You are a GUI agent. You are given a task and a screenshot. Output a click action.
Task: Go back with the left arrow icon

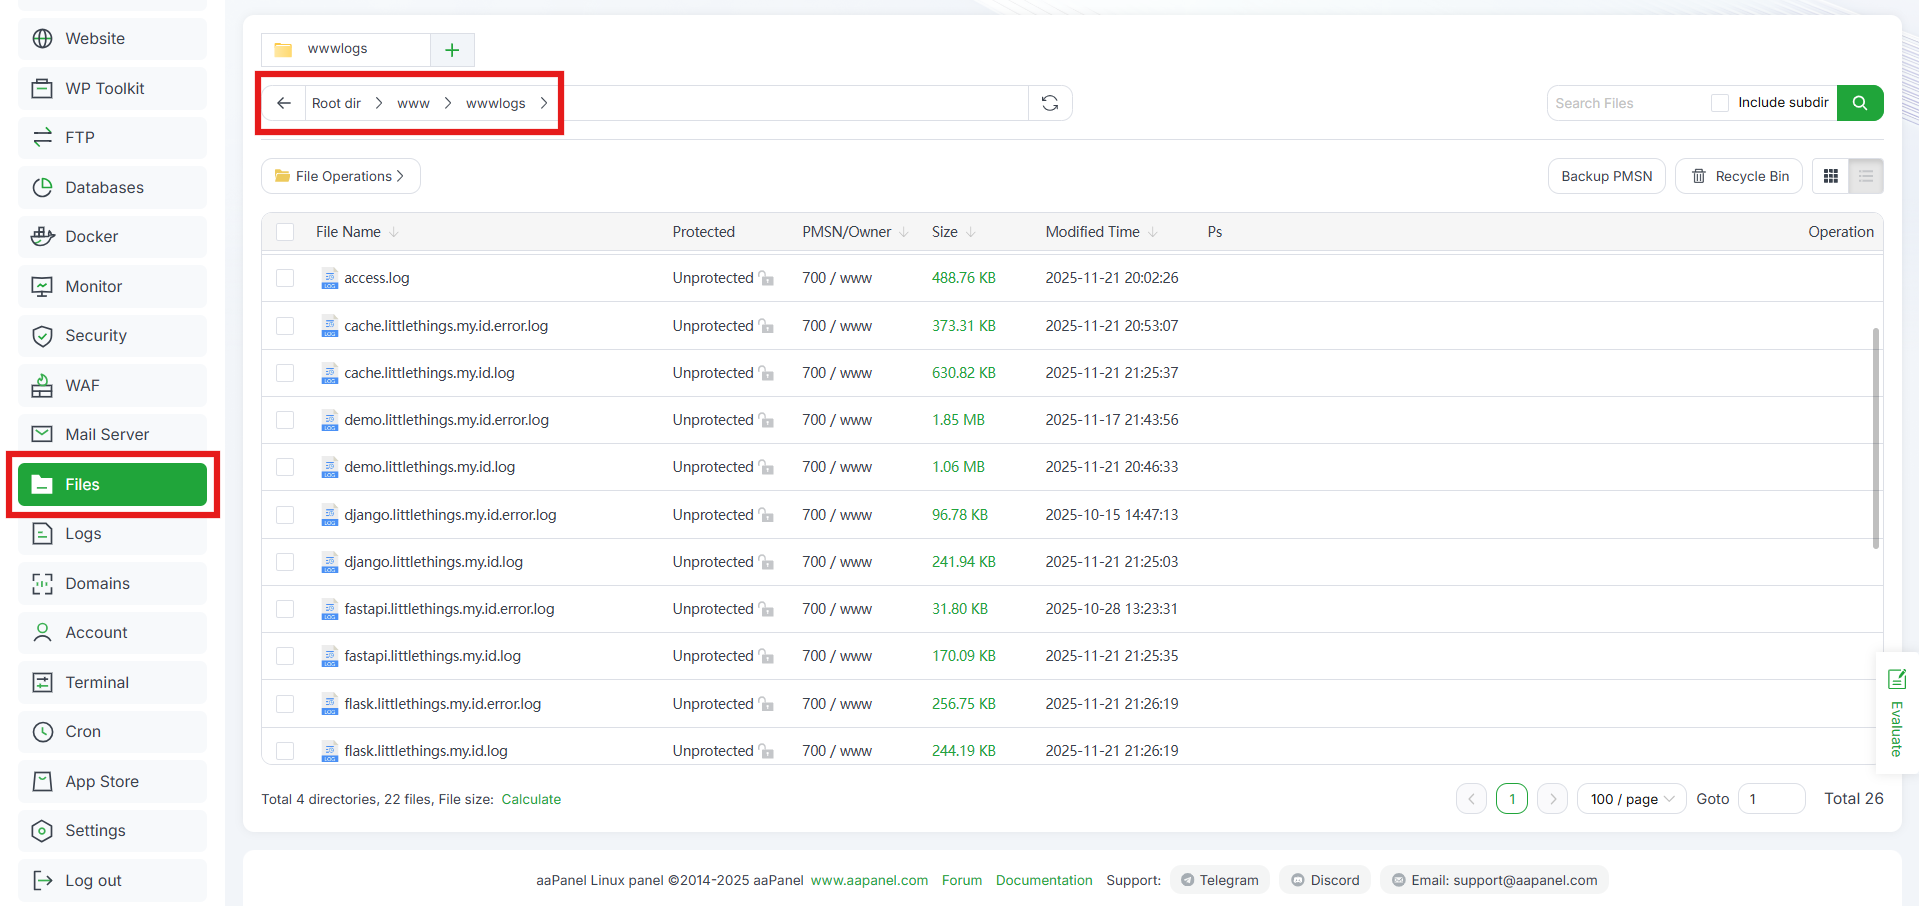click(x=284, y=103)
